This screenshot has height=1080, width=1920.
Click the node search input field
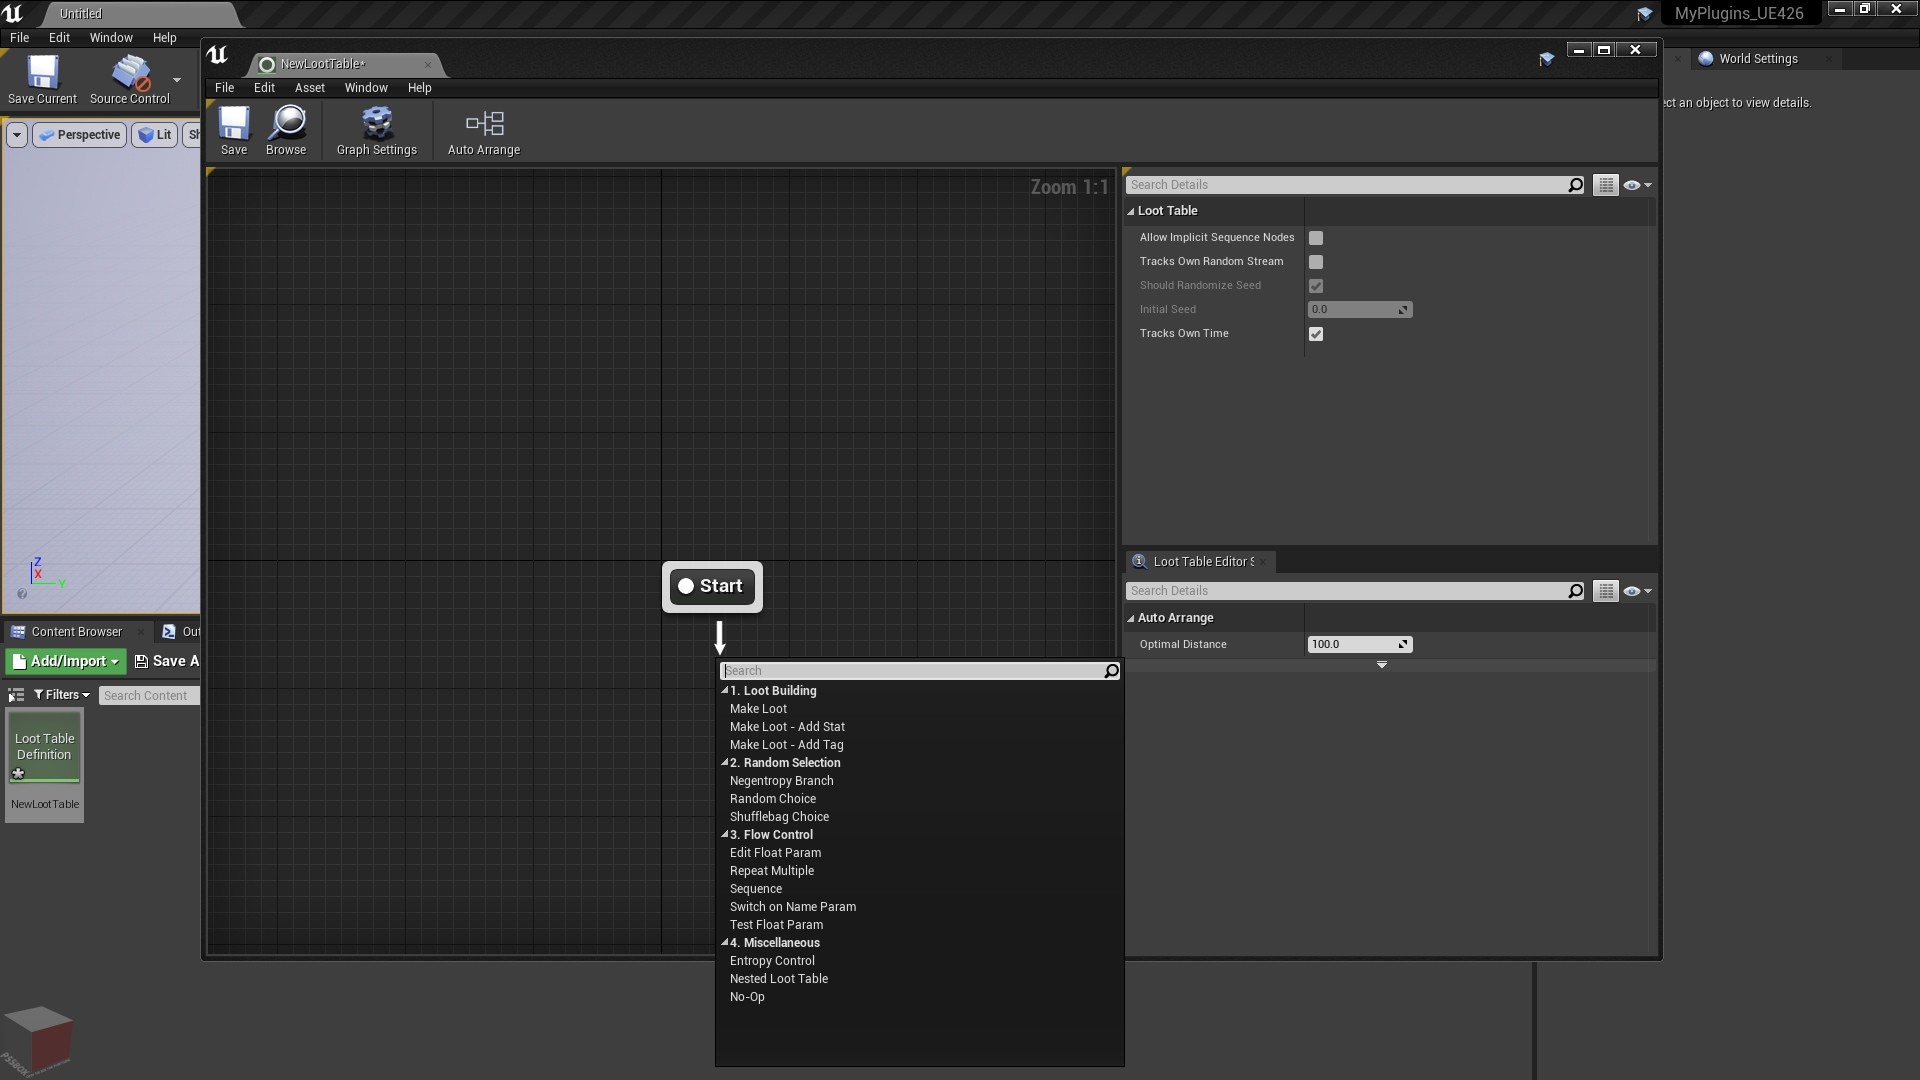coord(918,670)
